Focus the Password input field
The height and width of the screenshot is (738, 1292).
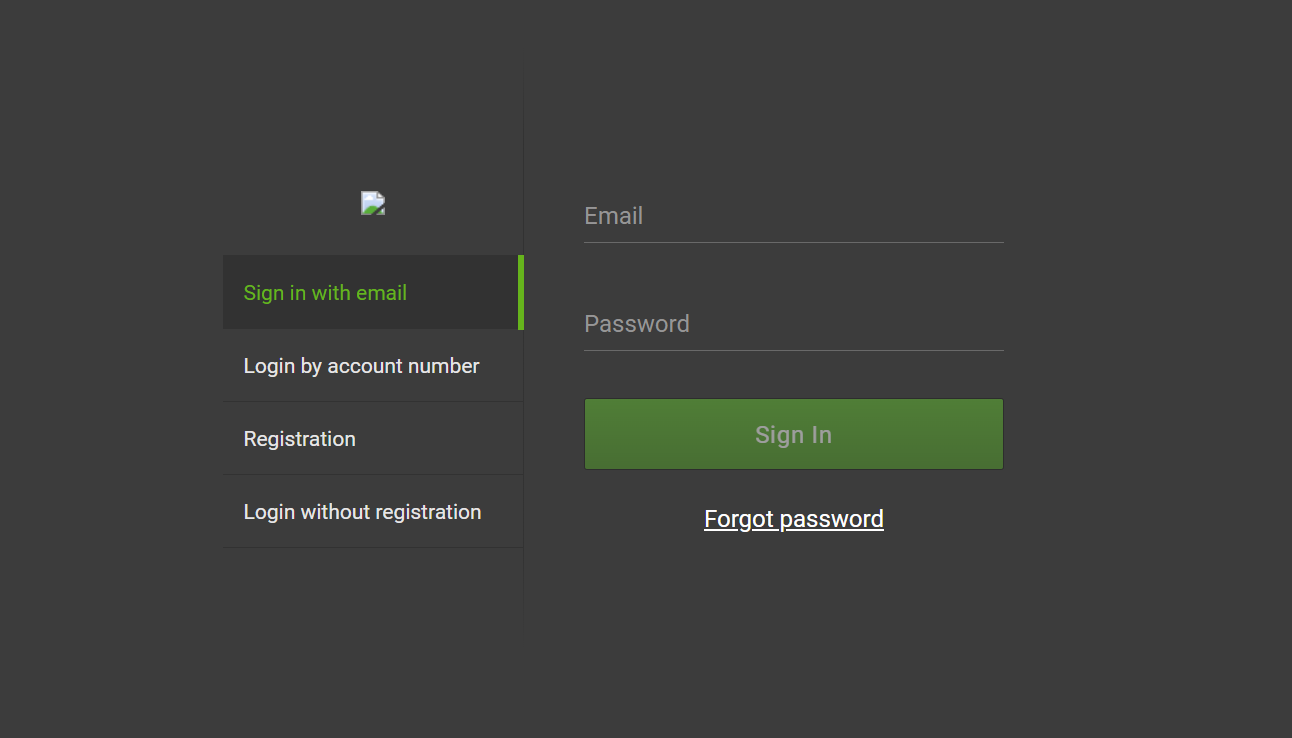[793, 324]
